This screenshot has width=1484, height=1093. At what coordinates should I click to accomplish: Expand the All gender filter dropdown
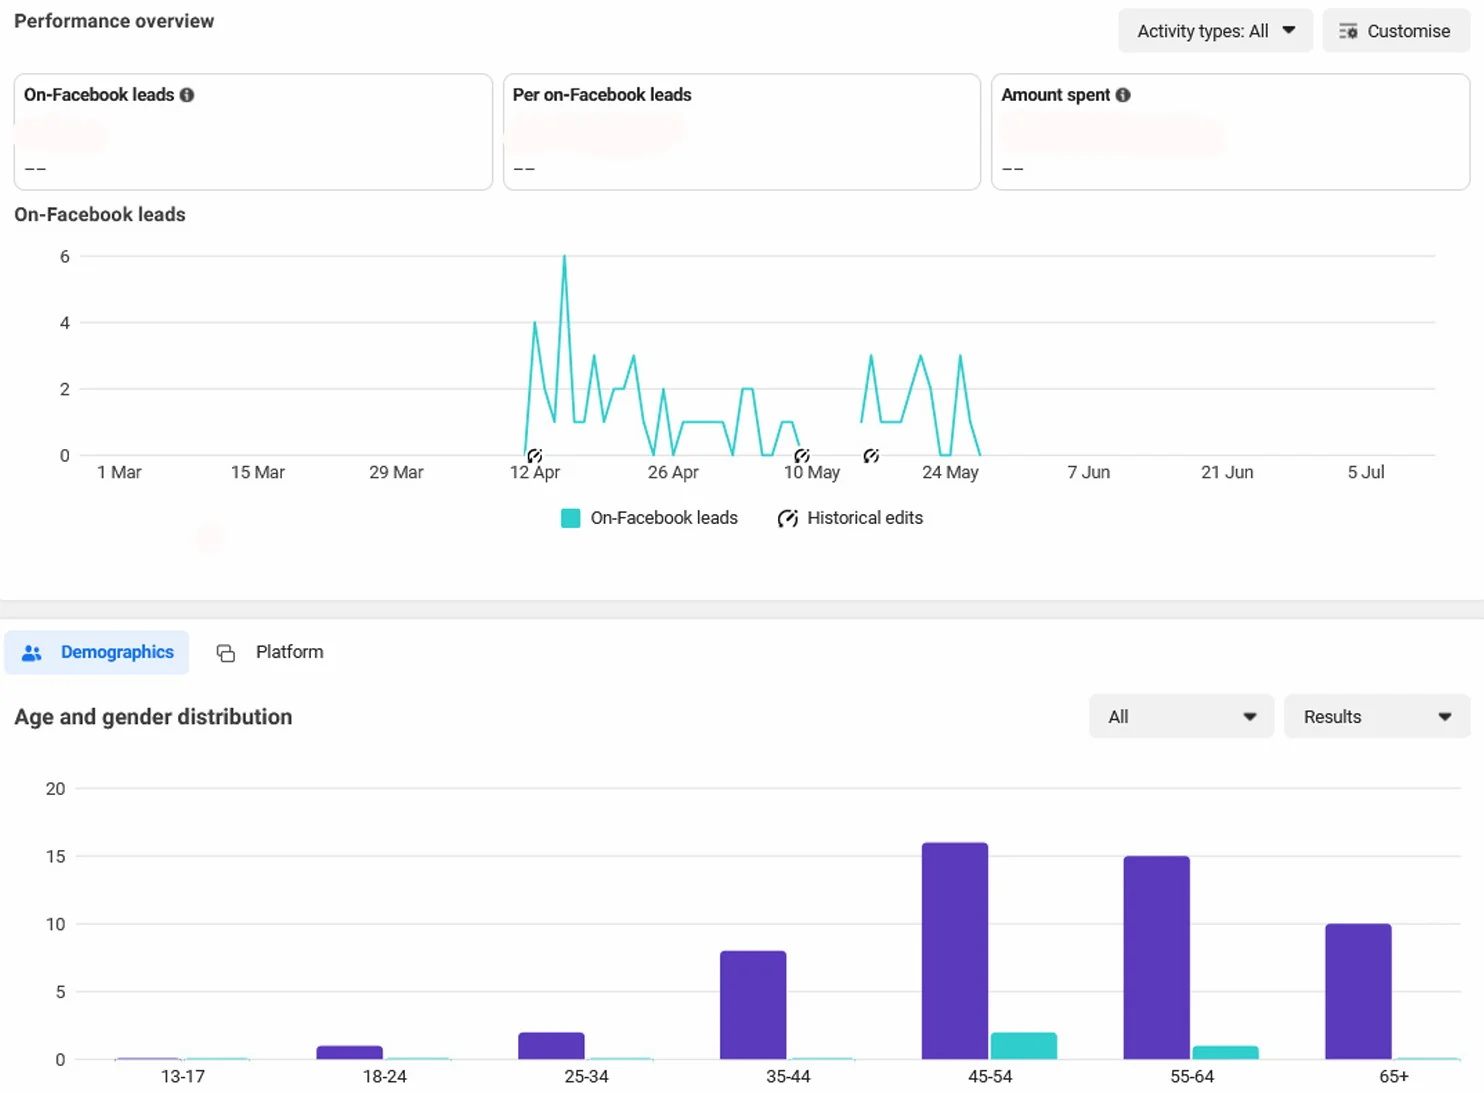[x=1181, y=717]
